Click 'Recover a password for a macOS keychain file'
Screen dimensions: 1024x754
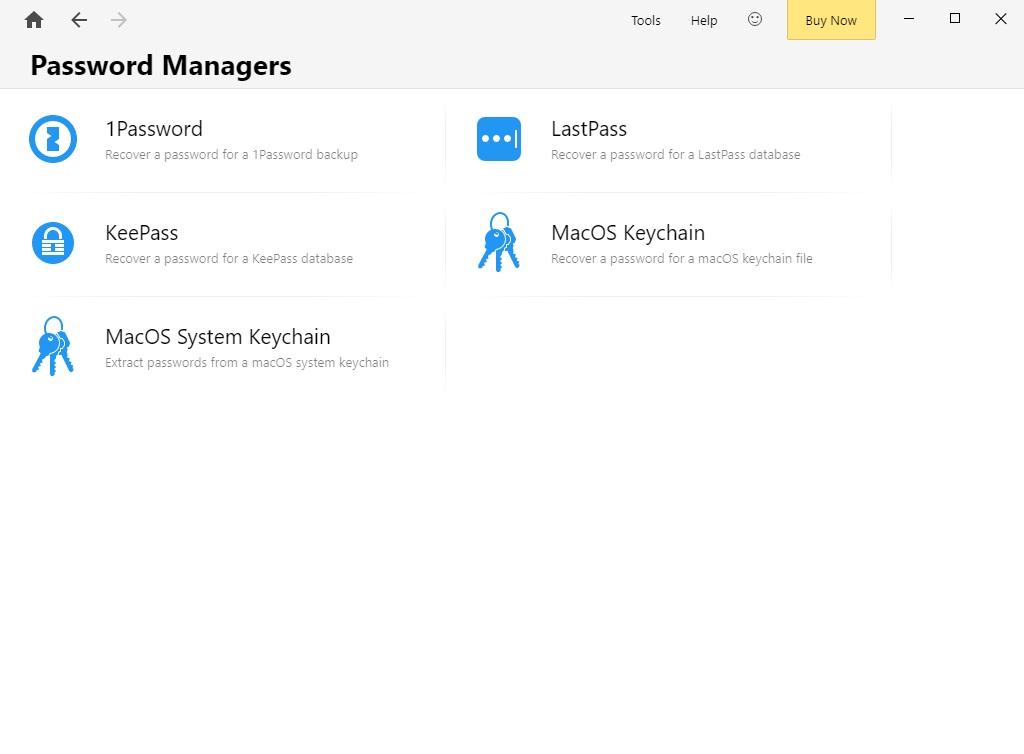click(682, 259)
